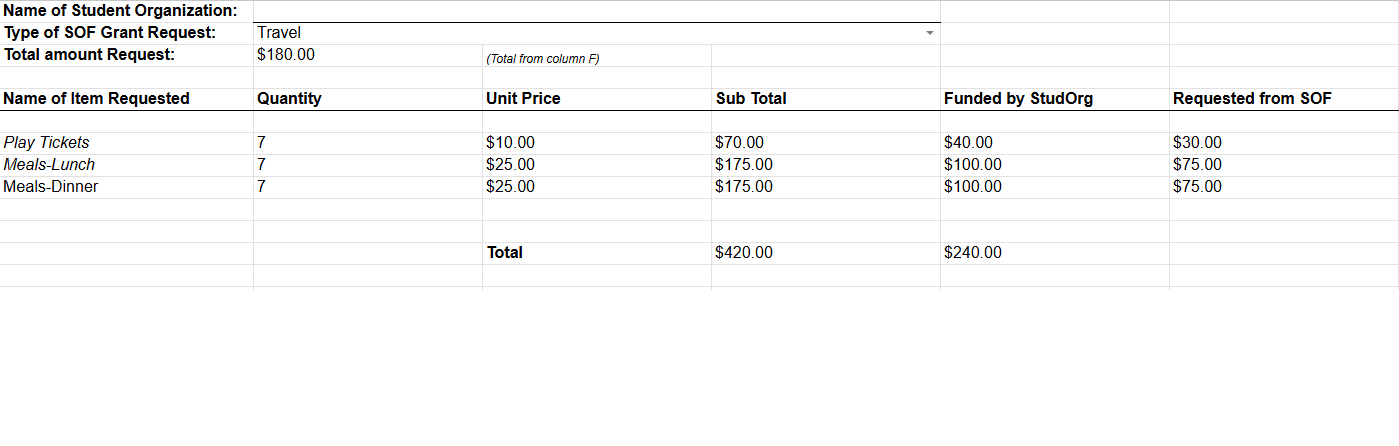The height and width of the screenshot is (446, 1399).
Task: Select the empty Student Organization name field
Action: pos(597,11)
